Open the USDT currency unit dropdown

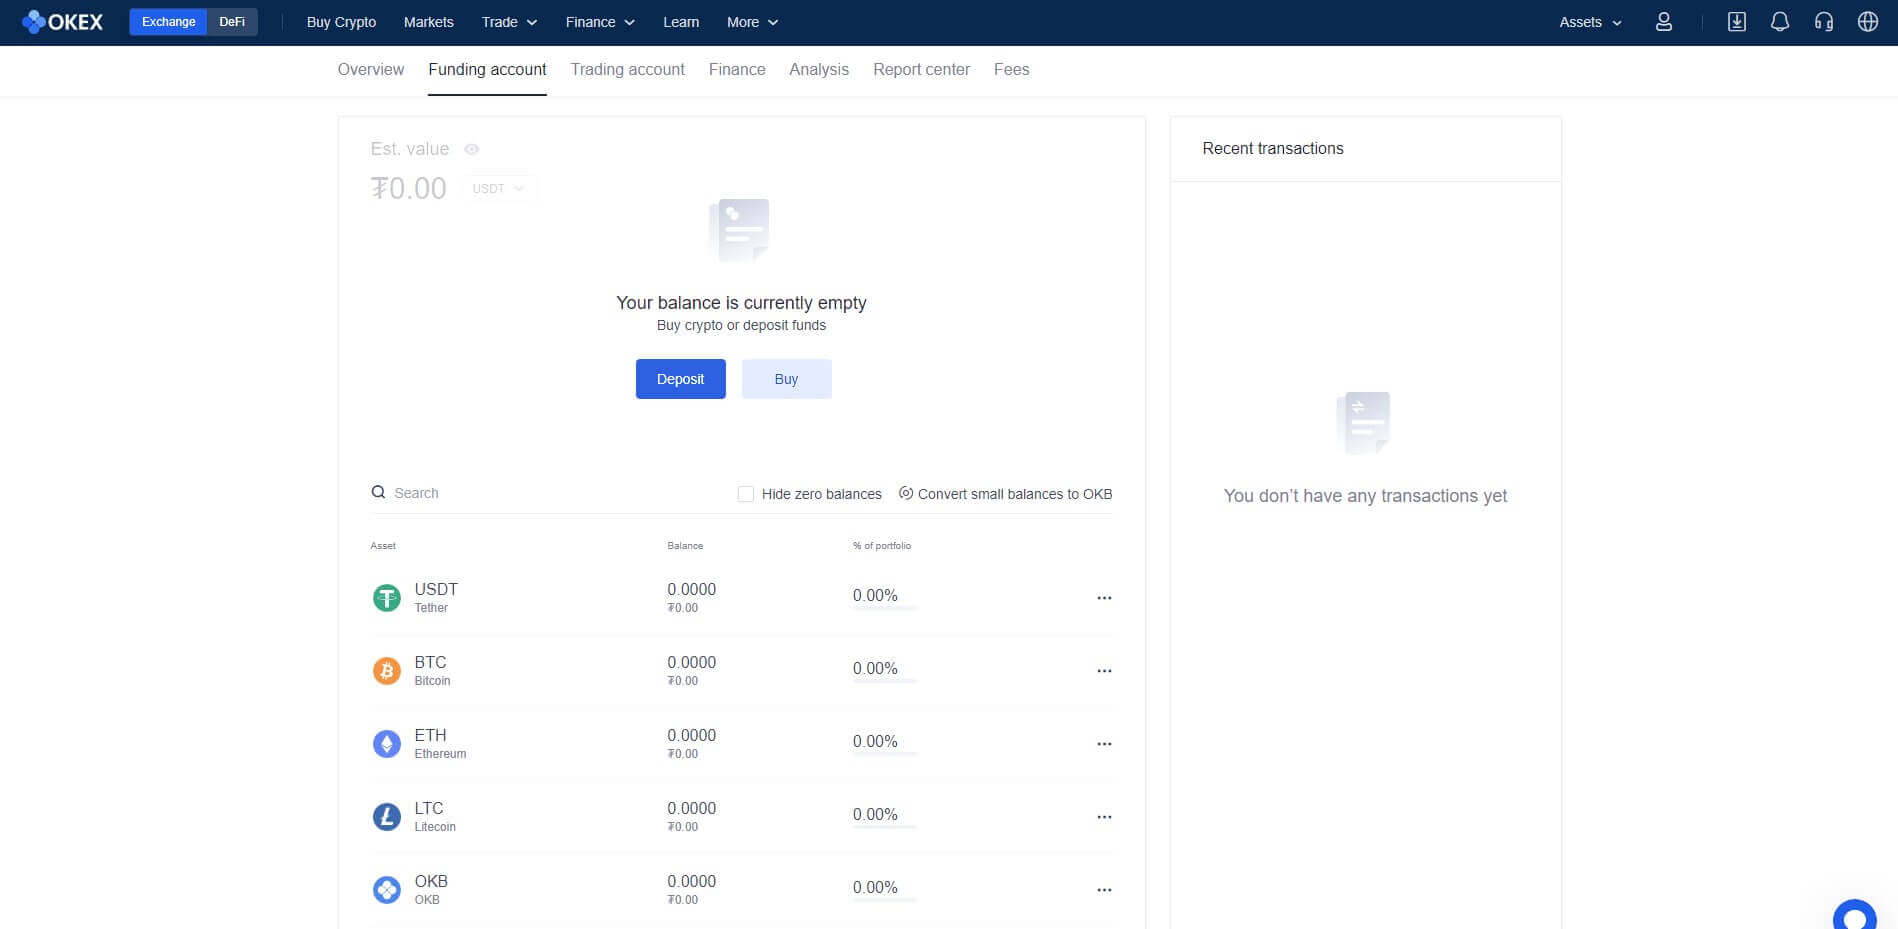coord(498,189)
